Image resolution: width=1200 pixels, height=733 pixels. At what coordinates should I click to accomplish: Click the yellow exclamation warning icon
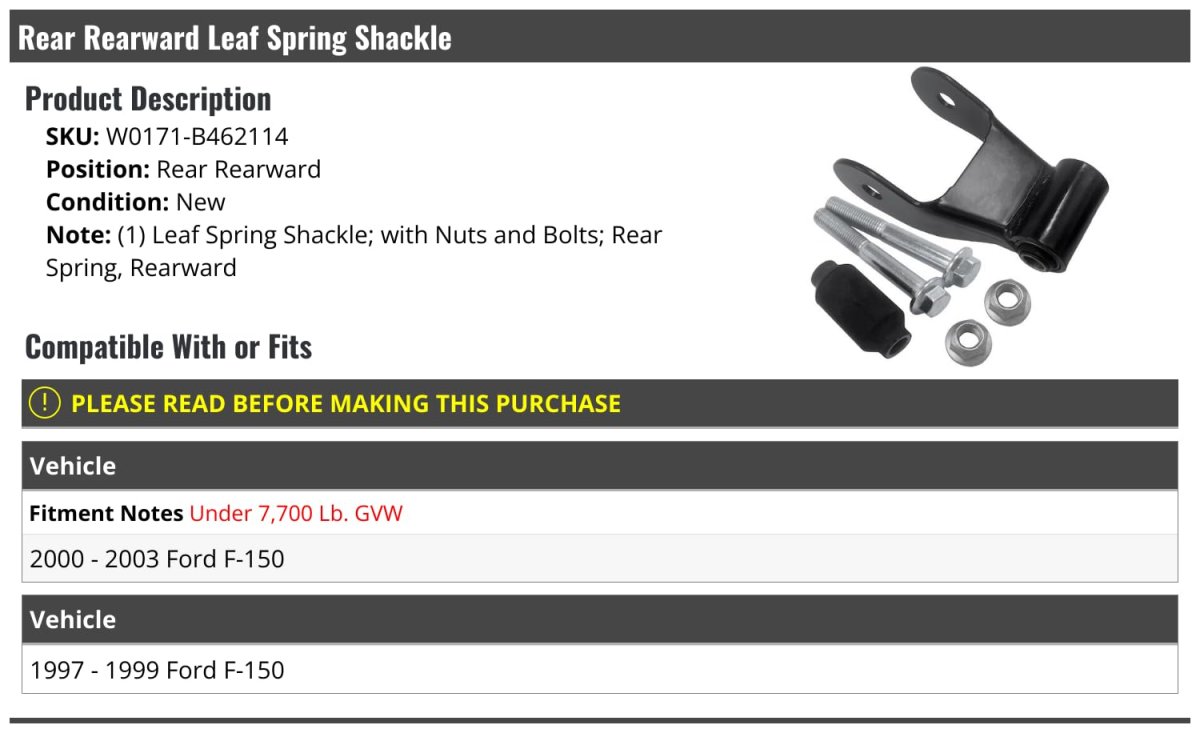tap(44, 403)
